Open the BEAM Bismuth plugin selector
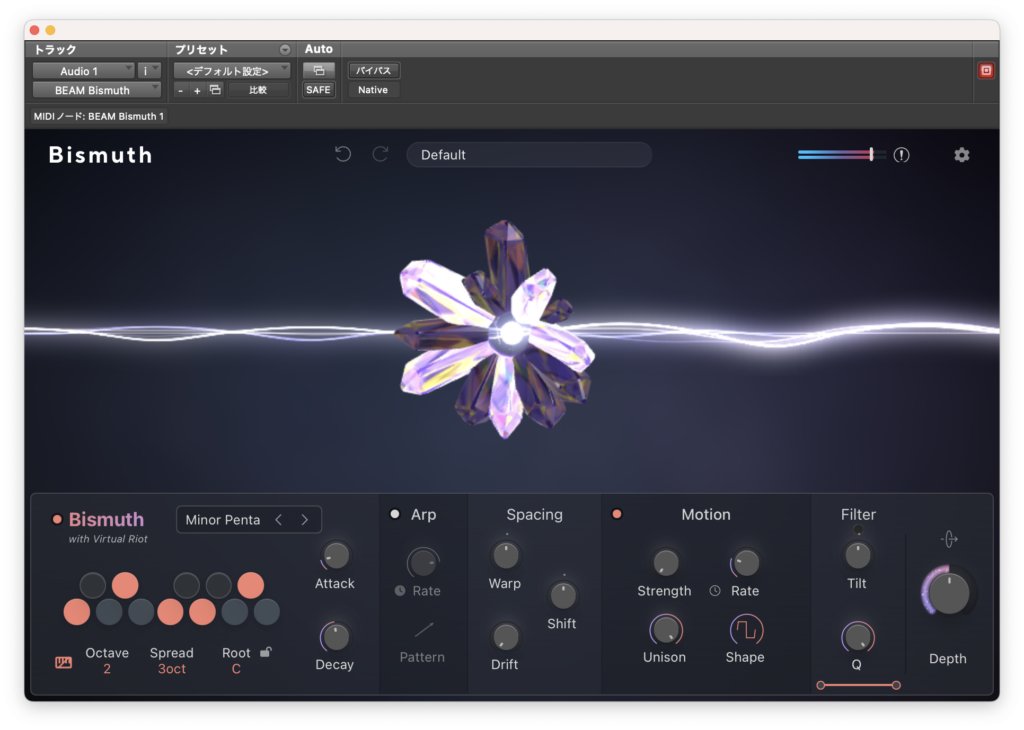Viewport: 1024px width, 730px height. coord(97,90)
